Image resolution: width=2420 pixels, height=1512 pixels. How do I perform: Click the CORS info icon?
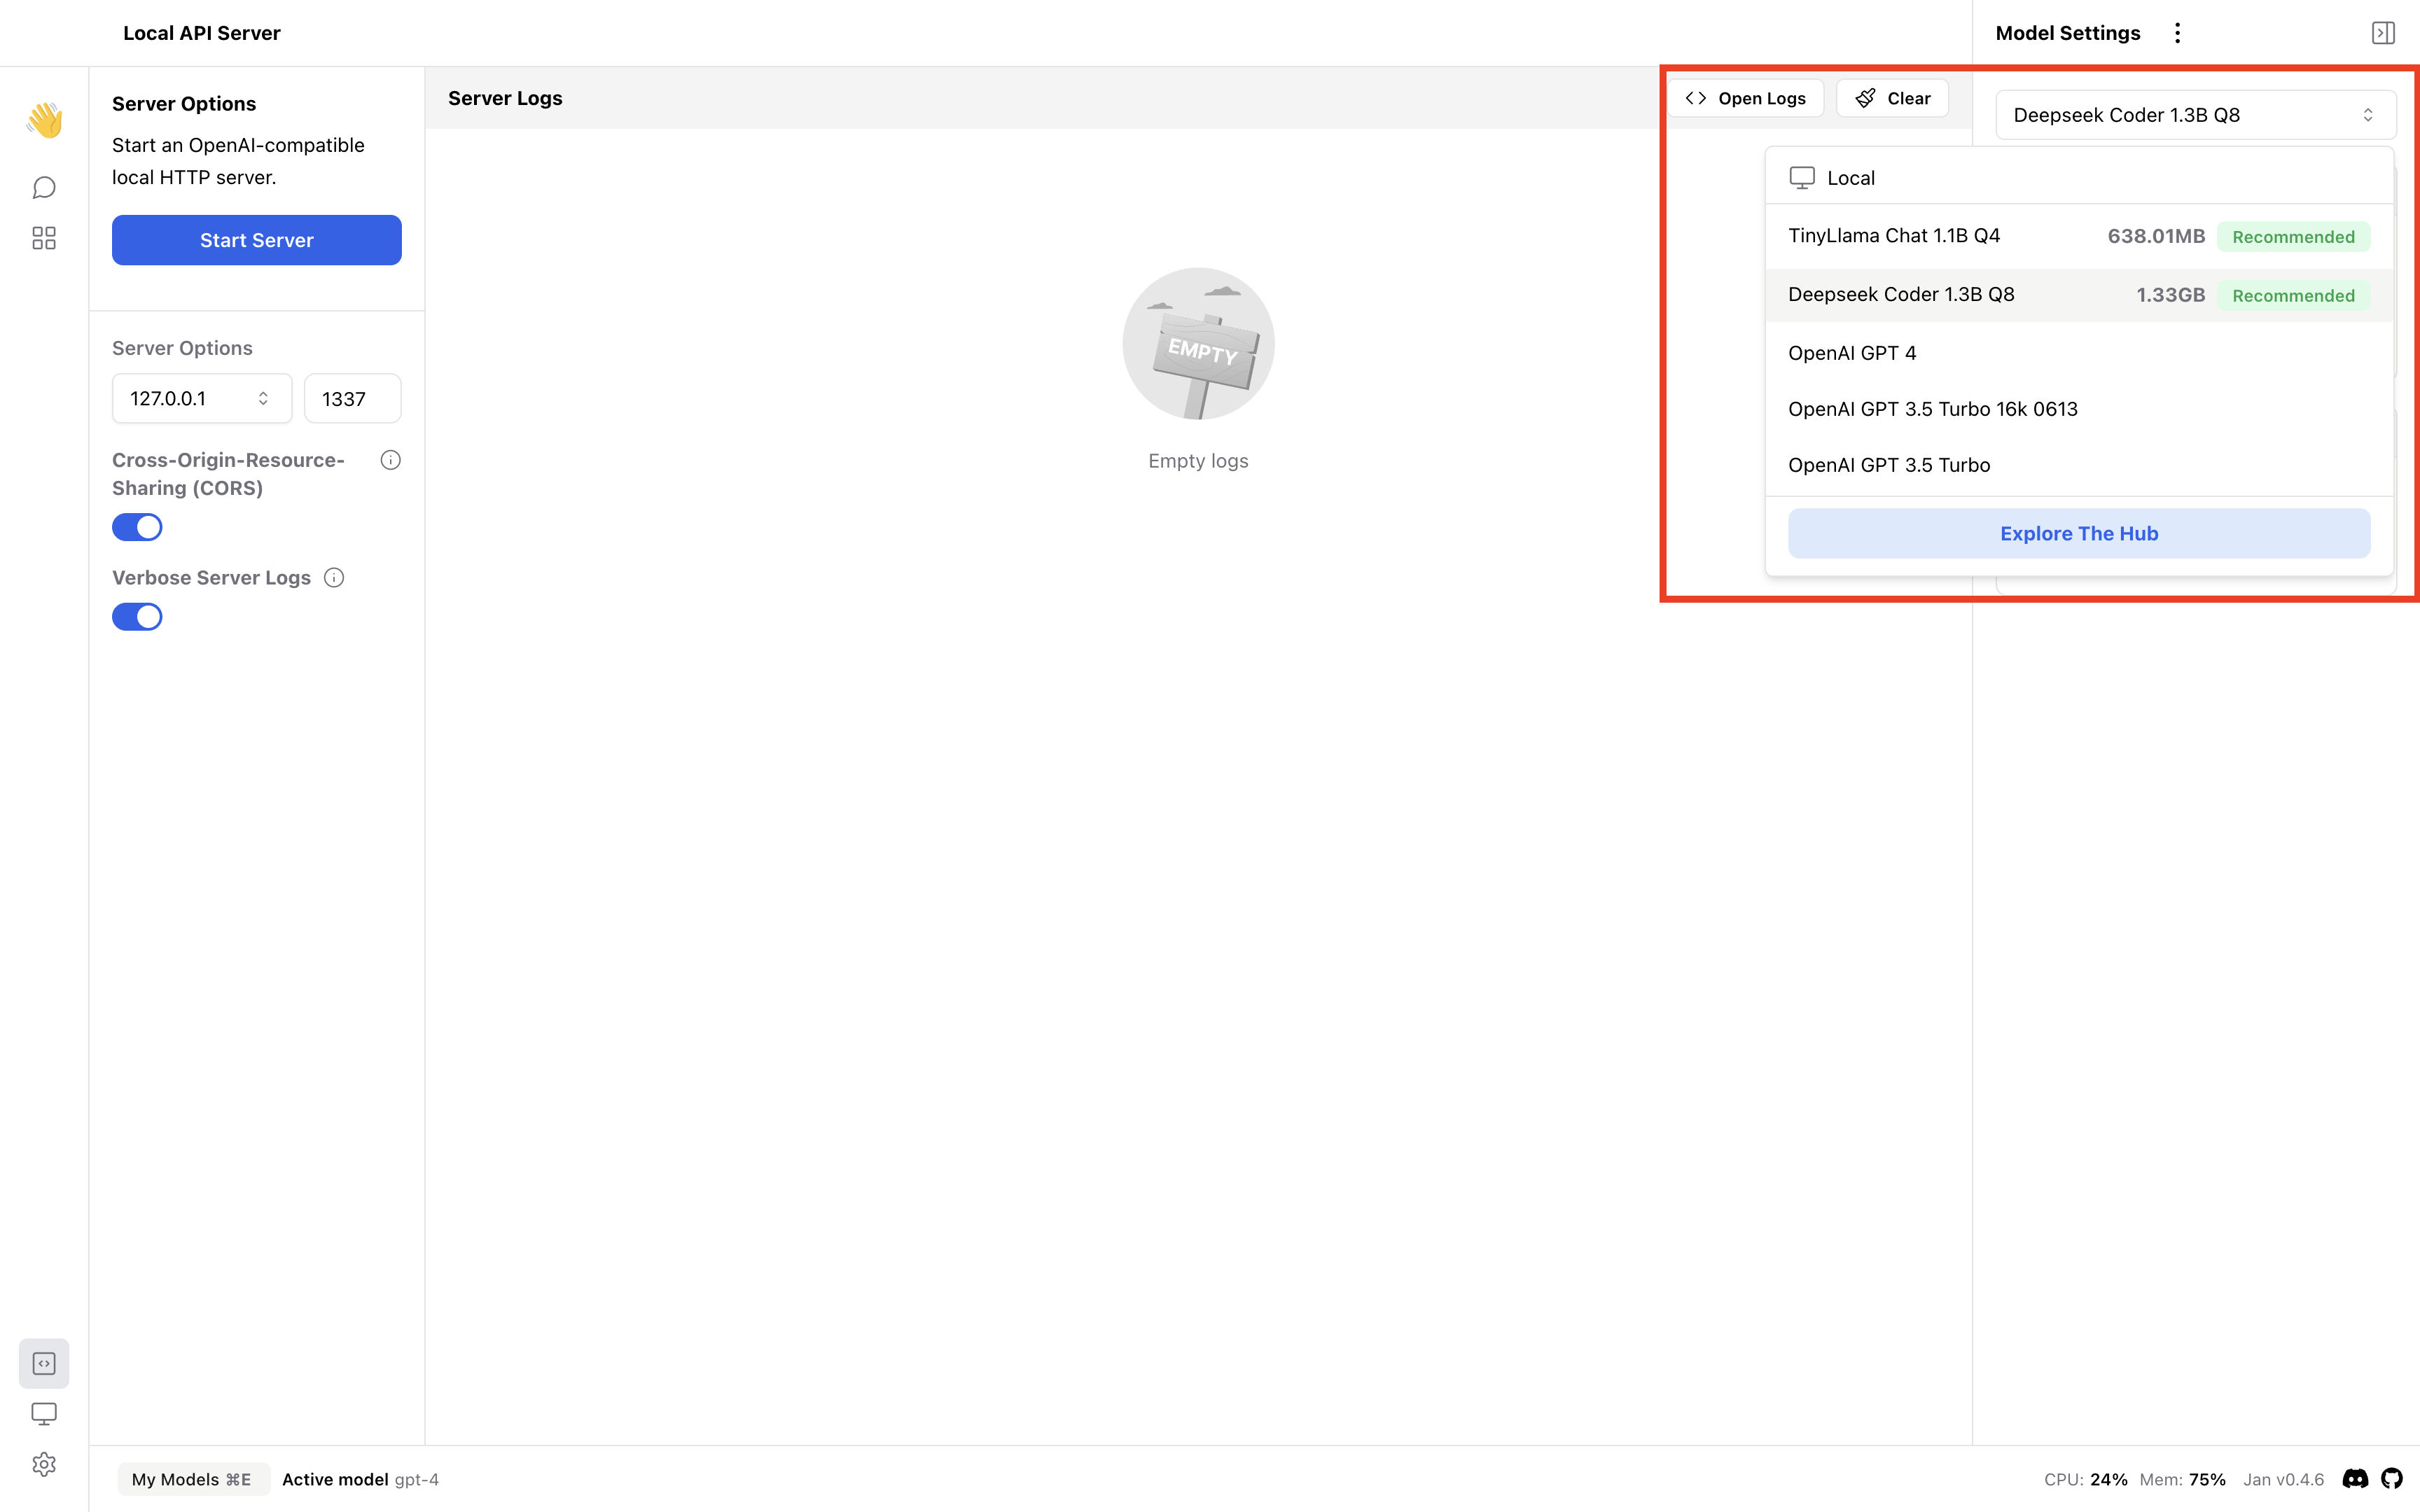tap(390, 460)
